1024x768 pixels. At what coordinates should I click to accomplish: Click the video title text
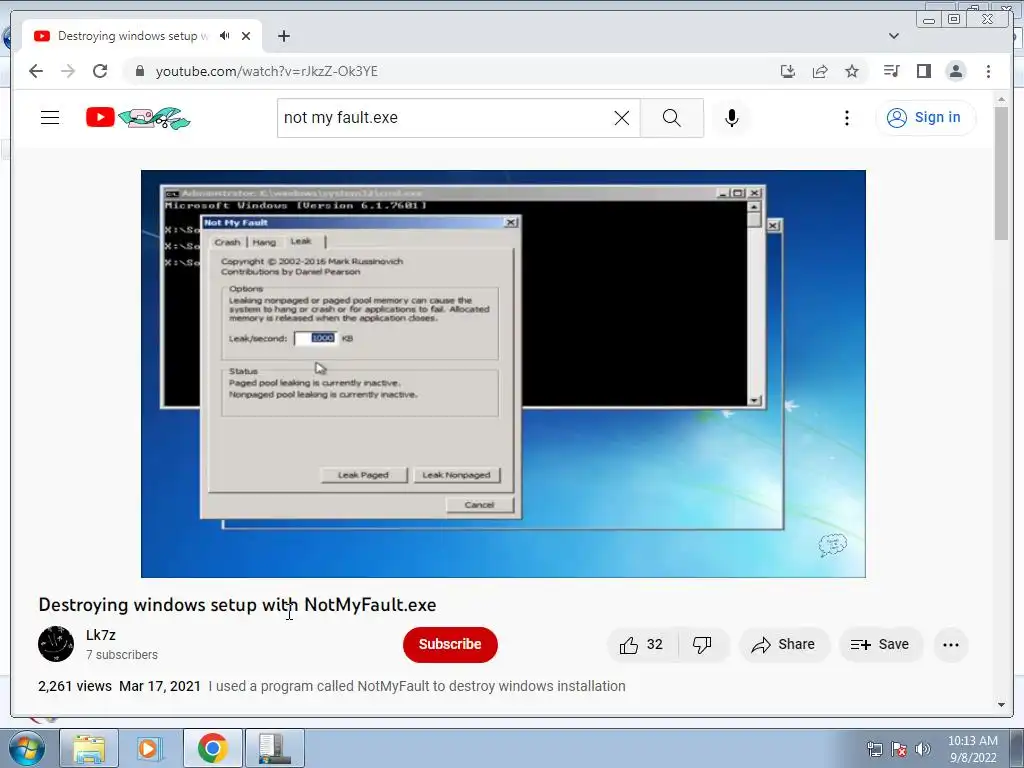tap(237, 605)
